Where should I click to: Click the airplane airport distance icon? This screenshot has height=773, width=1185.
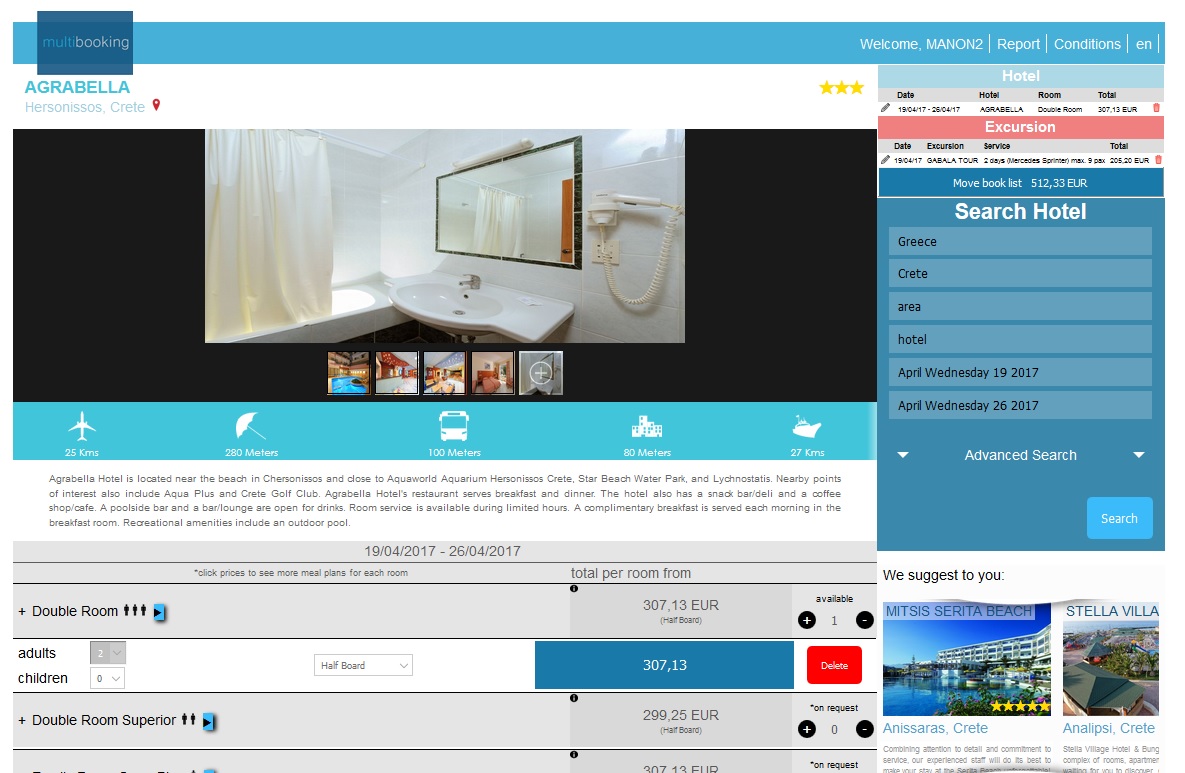click(80, 425)
